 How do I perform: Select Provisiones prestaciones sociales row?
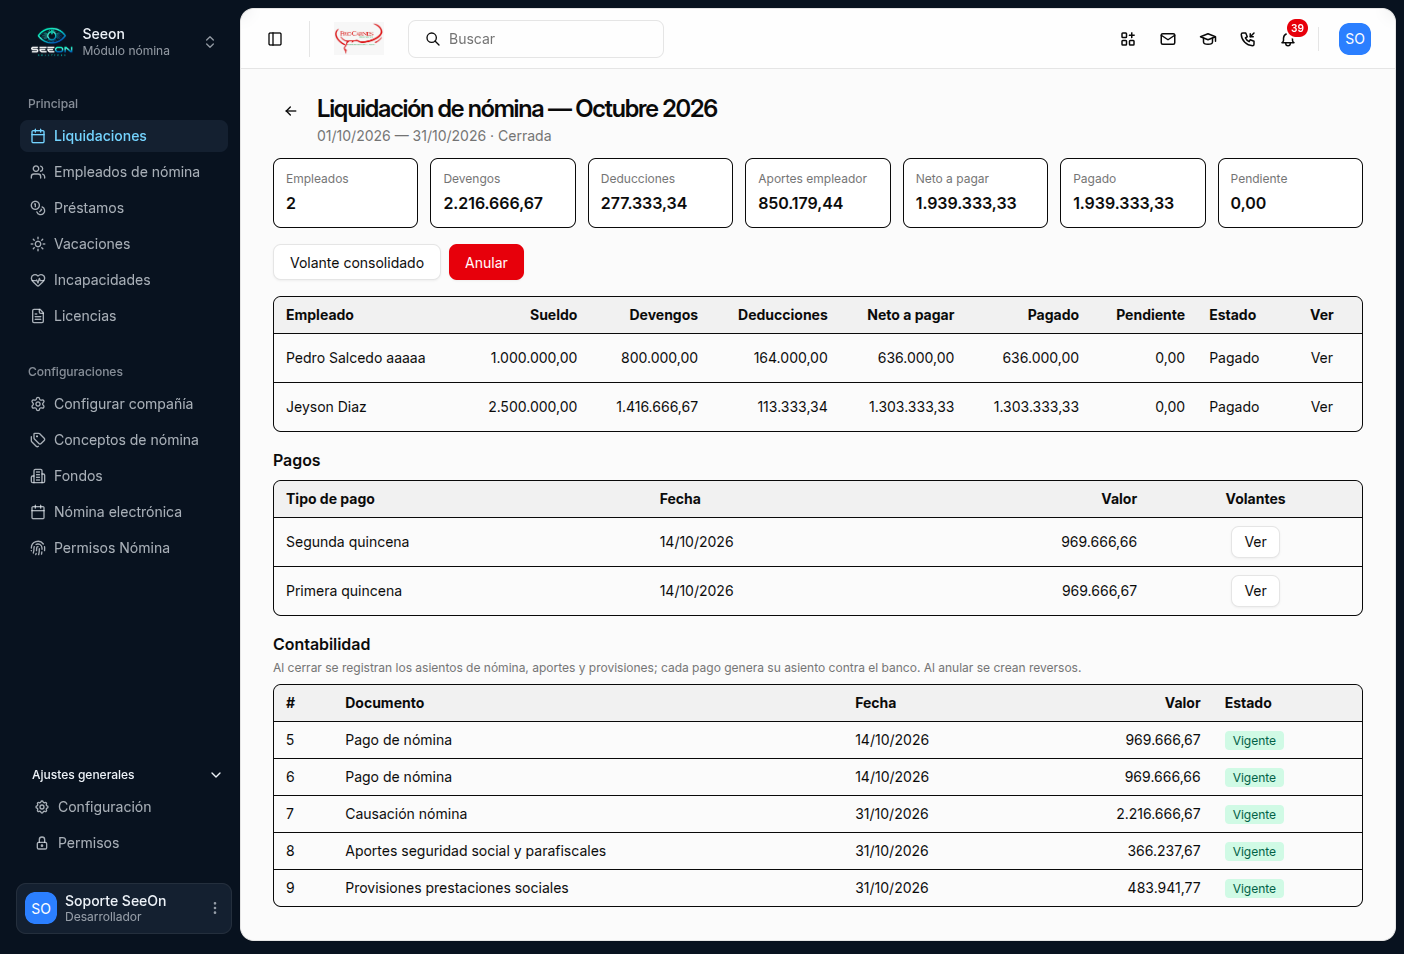click(x=818, y=888)
